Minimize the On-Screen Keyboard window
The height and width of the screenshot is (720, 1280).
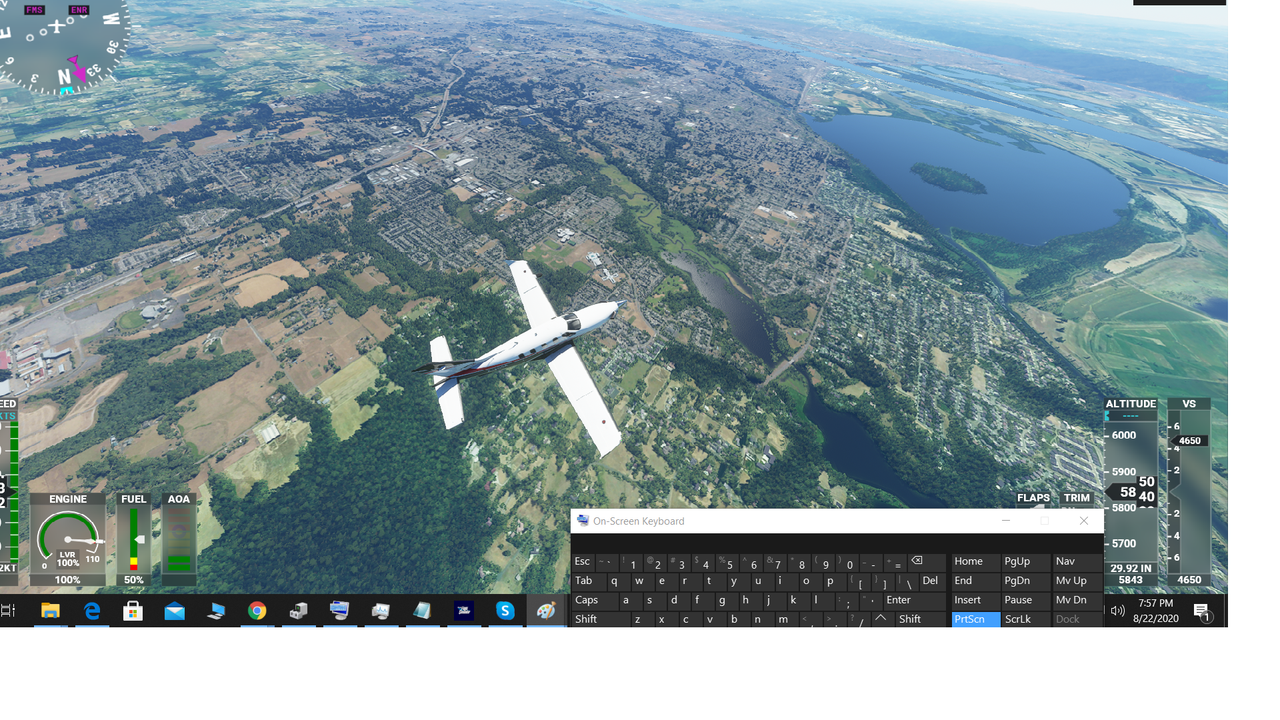click(1006, 521)
